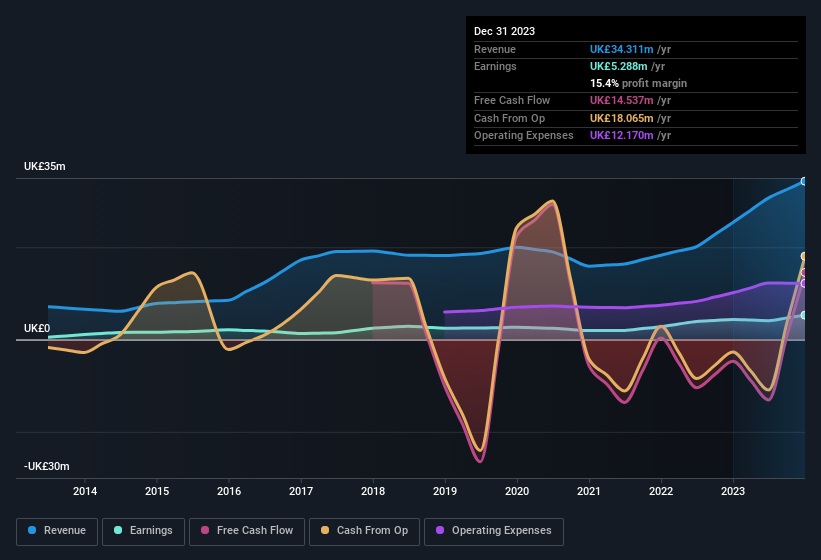Viewport: 821px width, 560px height.
Task: Click the UK£14.537m free cash flow value
Action: [x=622, y=100]
